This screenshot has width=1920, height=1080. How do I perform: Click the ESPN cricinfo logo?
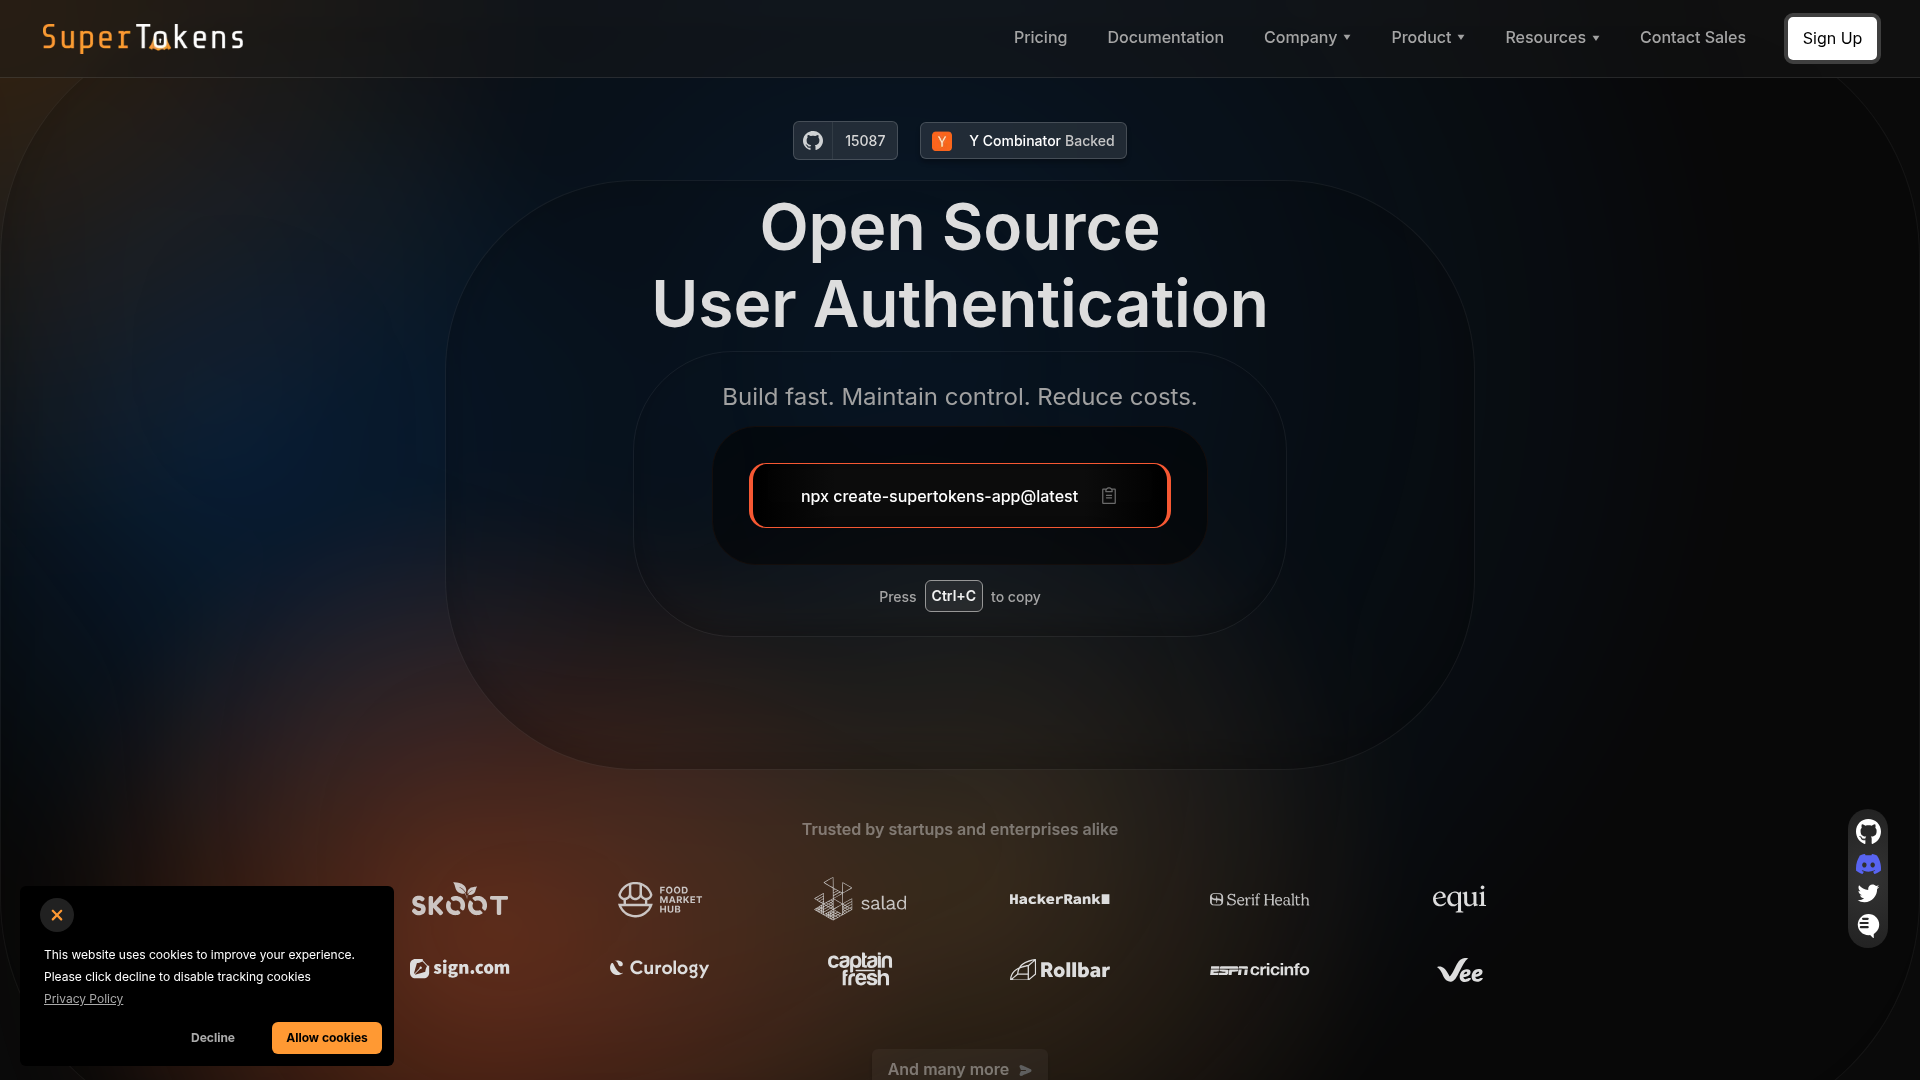tap(1260, 970)
